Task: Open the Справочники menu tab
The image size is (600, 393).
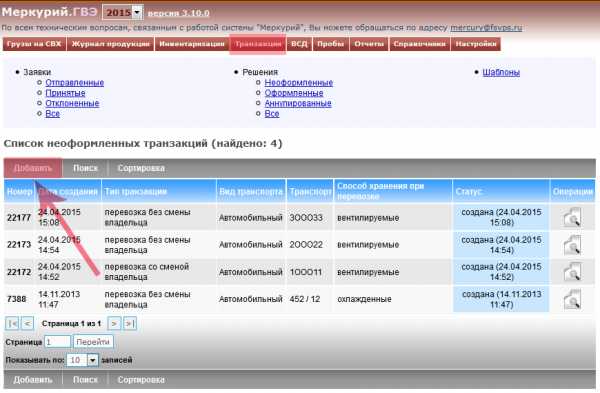Action: click(x=419, y=44)
